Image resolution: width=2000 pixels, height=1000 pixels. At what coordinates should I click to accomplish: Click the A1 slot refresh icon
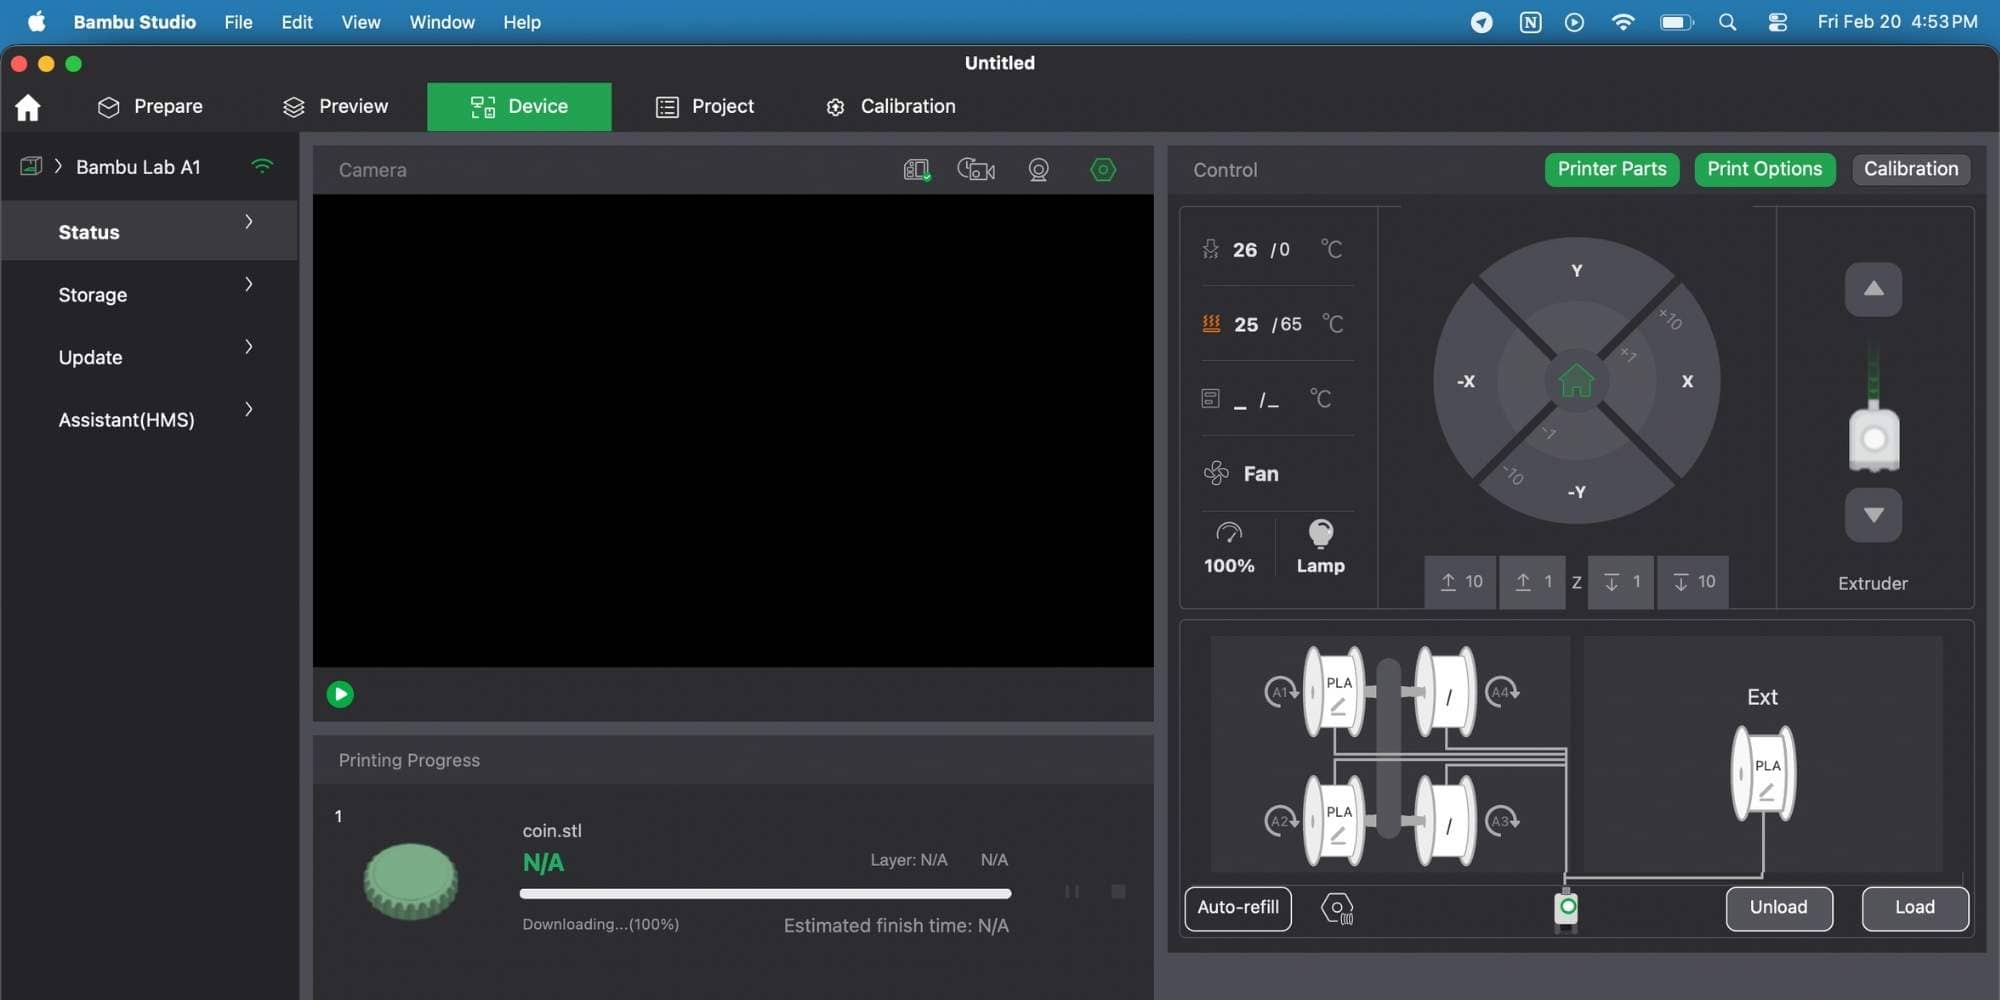coord(1281,692)
